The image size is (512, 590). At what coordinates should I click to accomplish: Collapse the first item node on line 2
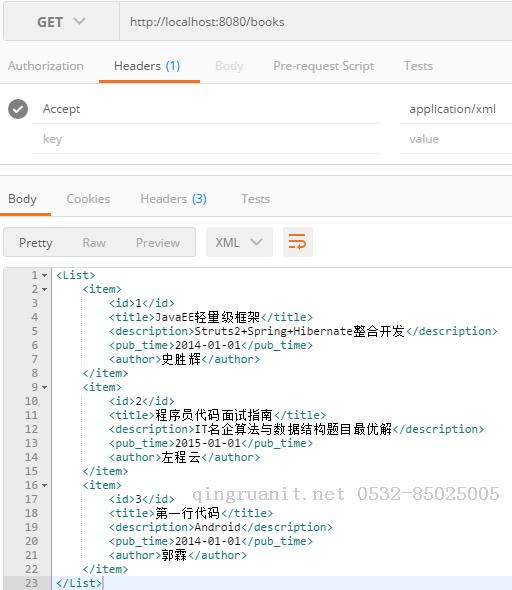[x=45, y=289]
